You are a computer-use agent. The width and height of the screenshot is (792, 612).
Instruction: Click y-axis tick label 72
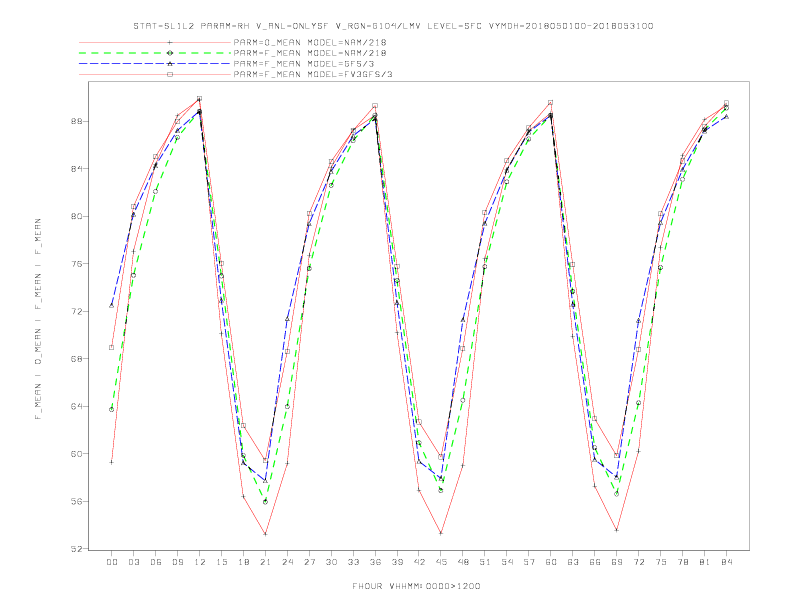click(x=77, y=312)
